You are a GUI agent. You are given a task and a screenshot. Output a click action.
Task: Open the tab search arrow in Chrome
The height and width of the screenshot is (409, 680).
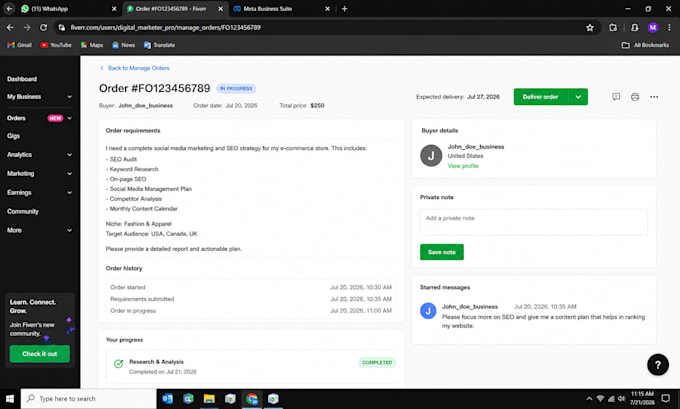pos(9,8)
